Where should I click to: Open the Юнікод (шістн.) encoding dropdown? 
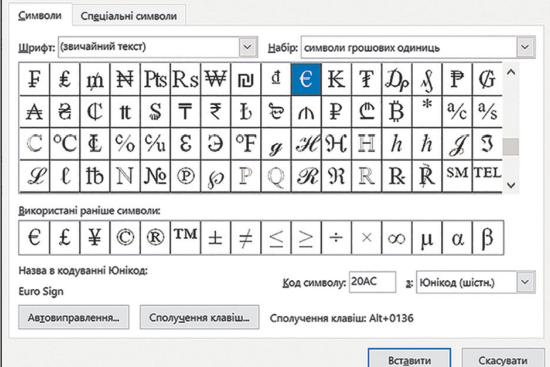coord(525,282)
